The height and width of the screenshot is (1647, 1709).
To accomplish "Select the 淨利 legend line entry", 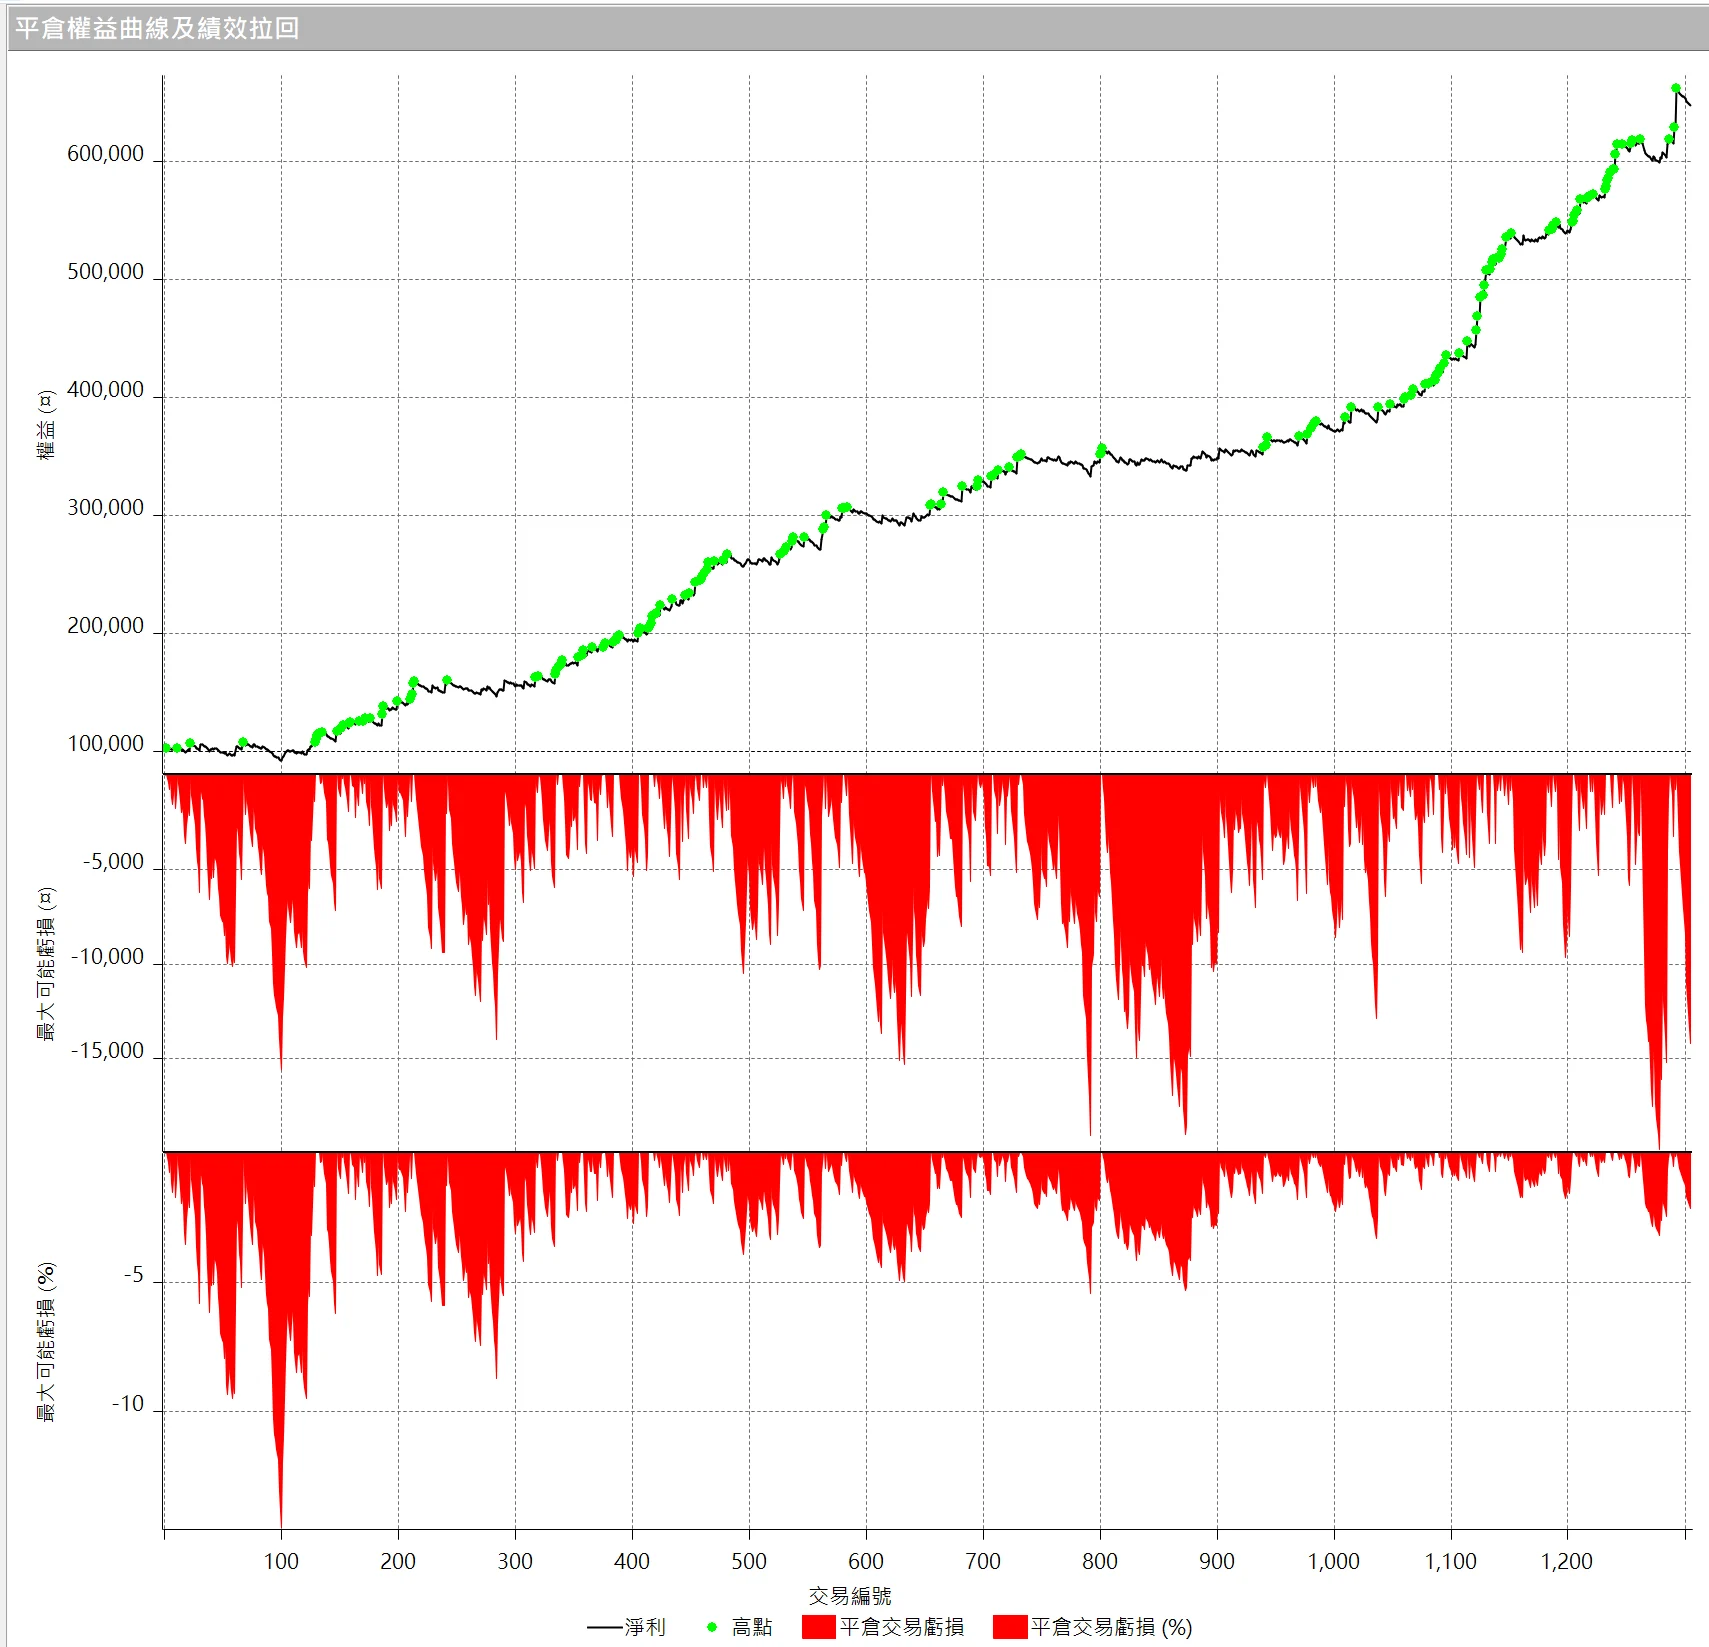I will [626, 1627].
